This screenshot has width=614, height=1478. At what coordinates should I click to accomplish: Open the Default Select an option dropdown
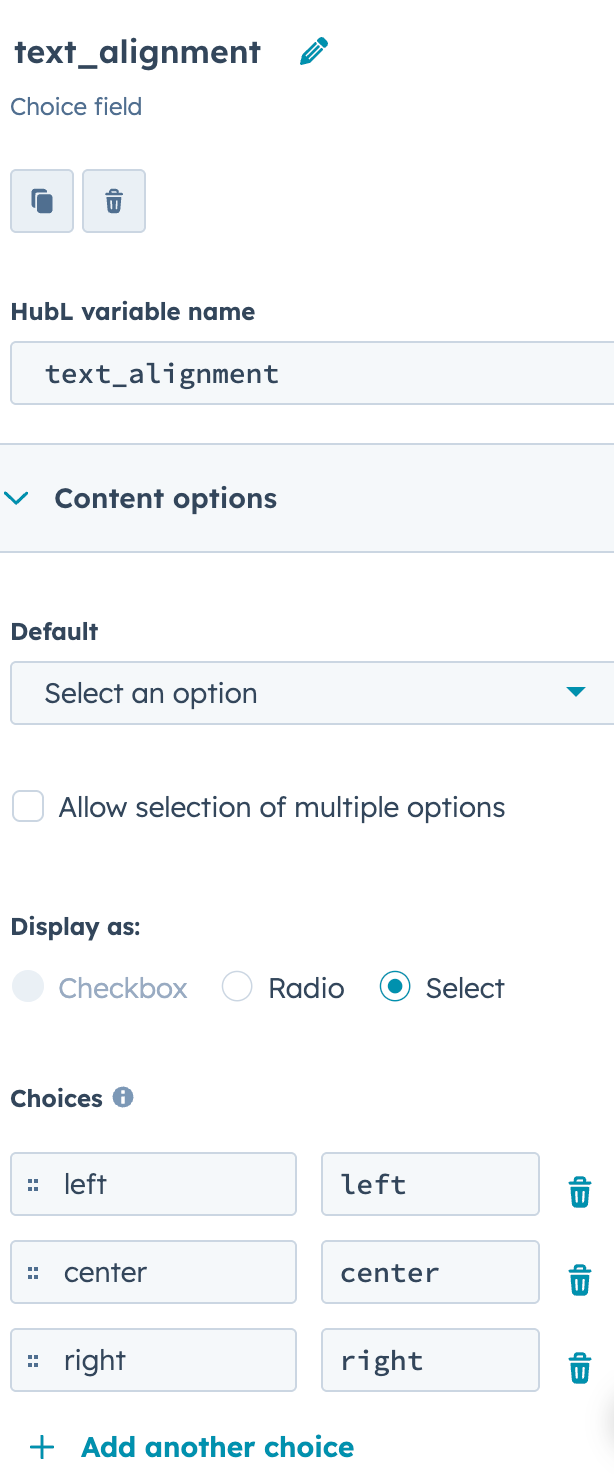(312, 693)
